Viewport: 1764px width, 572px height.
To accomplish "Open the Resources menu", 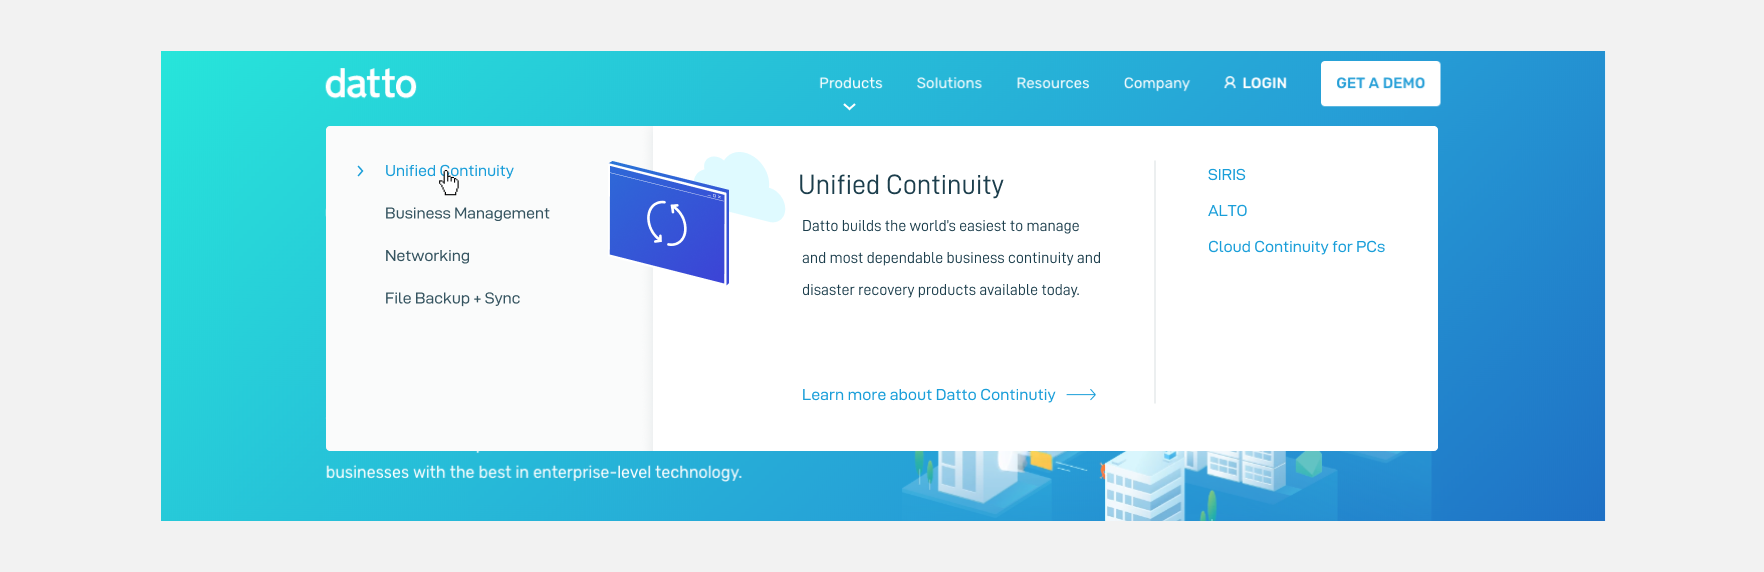I will 1052,83.
